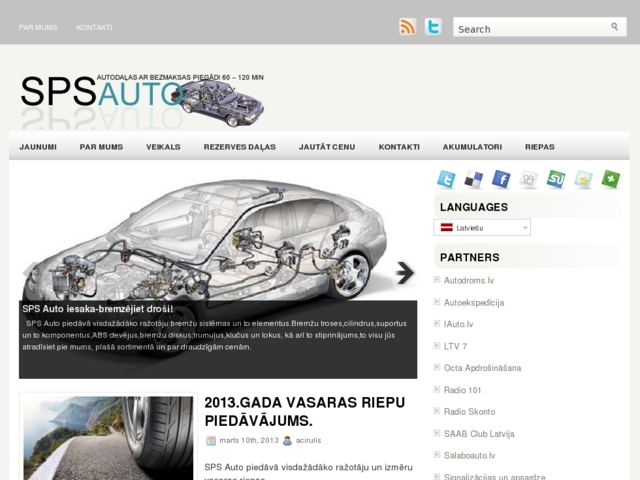Open Octa Apdrošināšana link
This screenshot has width=640, height=480.
(482, 368)
